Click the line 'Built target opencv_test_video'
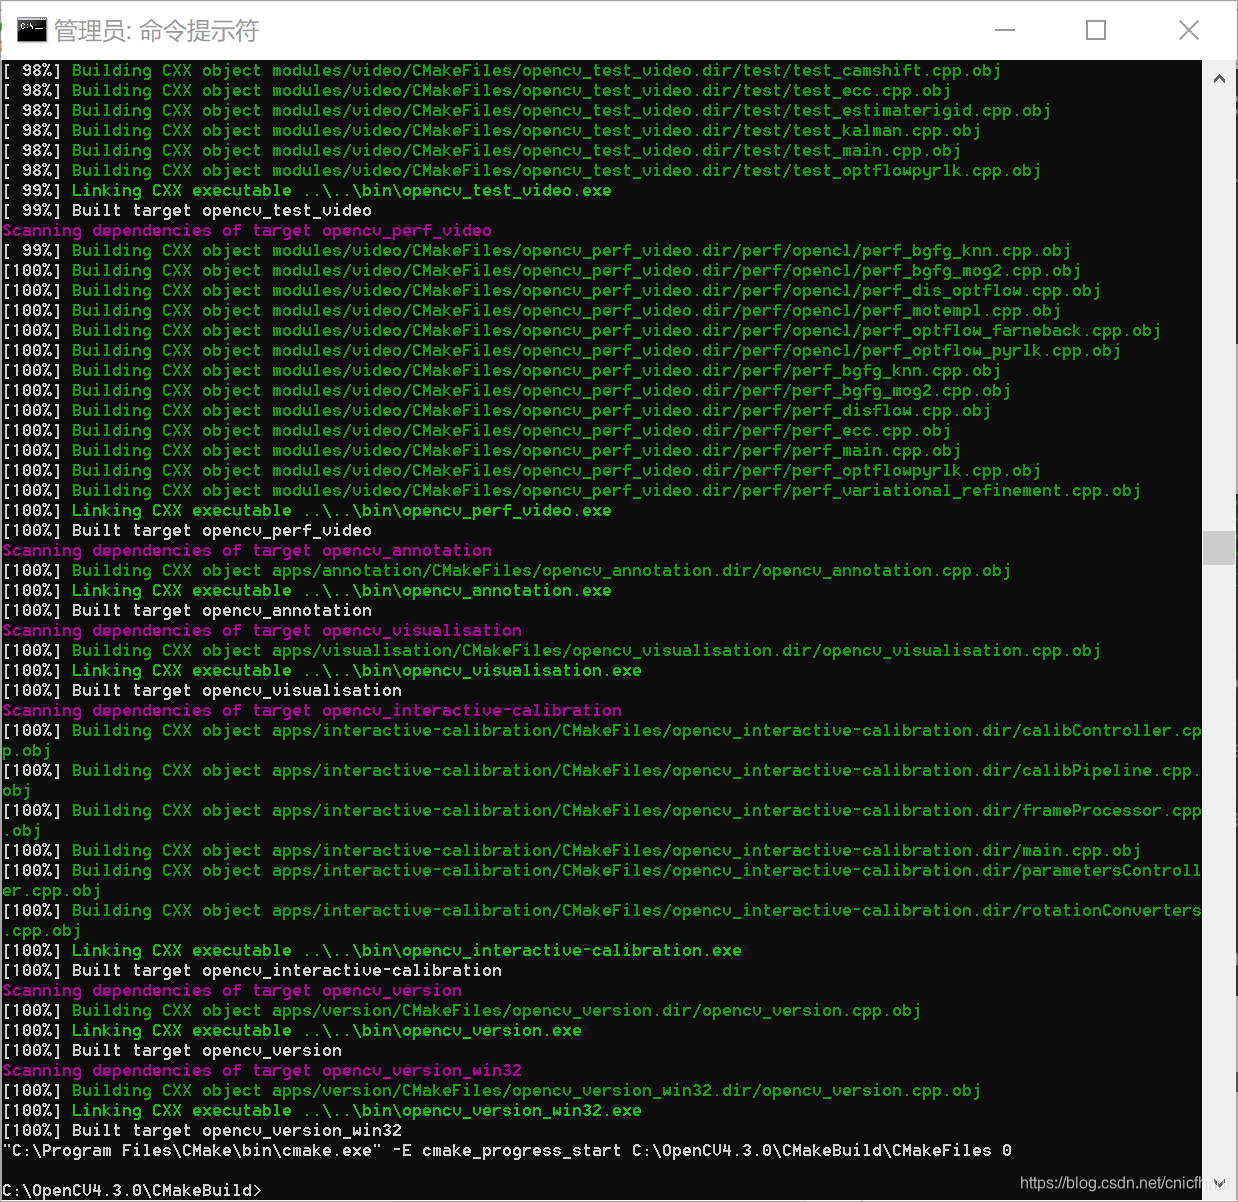 [187, 211]
